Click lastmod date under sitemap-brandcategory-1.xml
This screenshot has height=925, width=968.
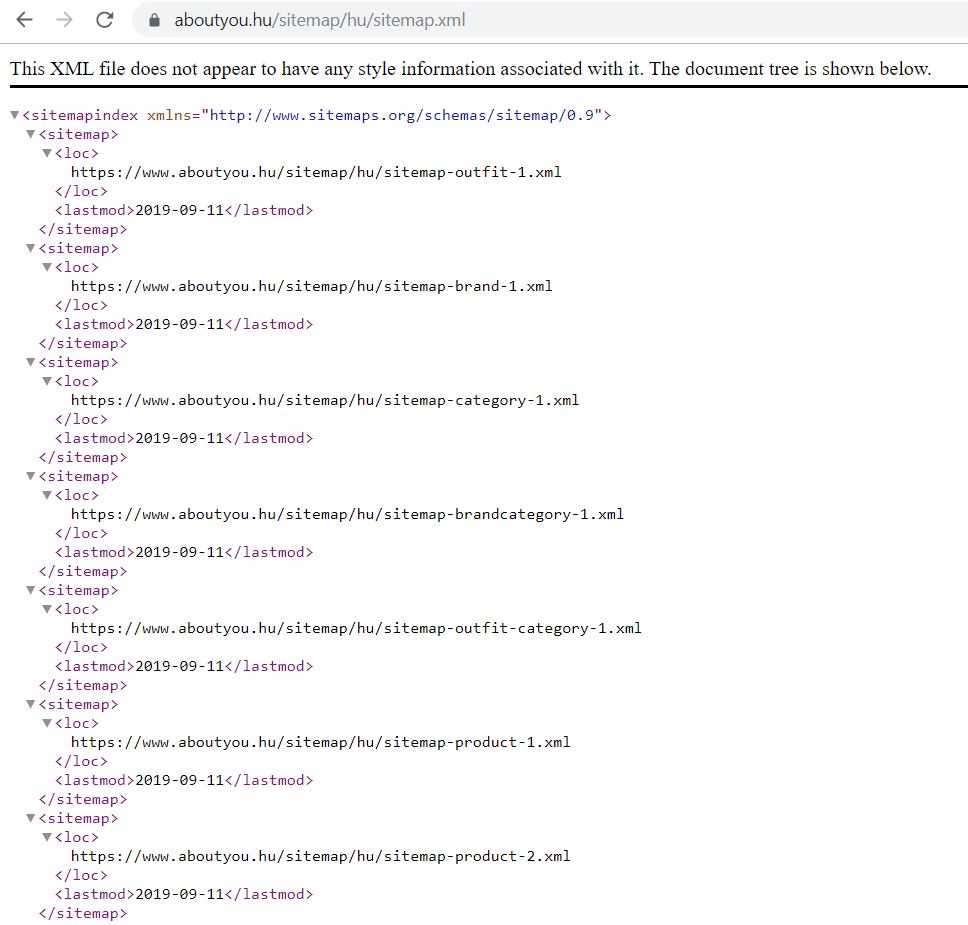180,552
